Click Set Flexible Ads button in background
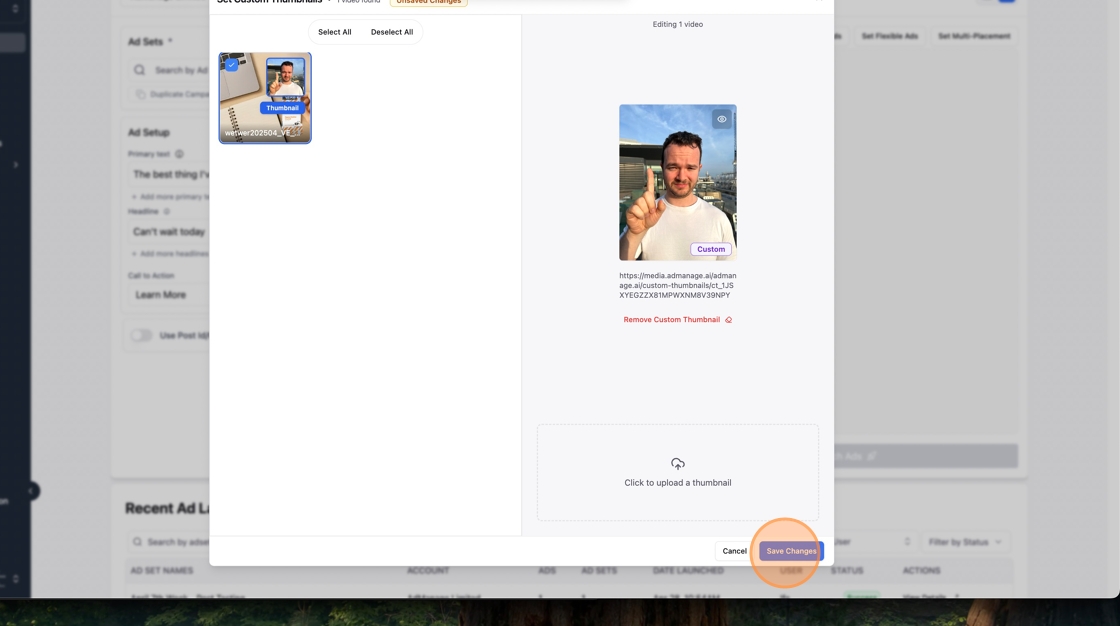 [889, 36]
